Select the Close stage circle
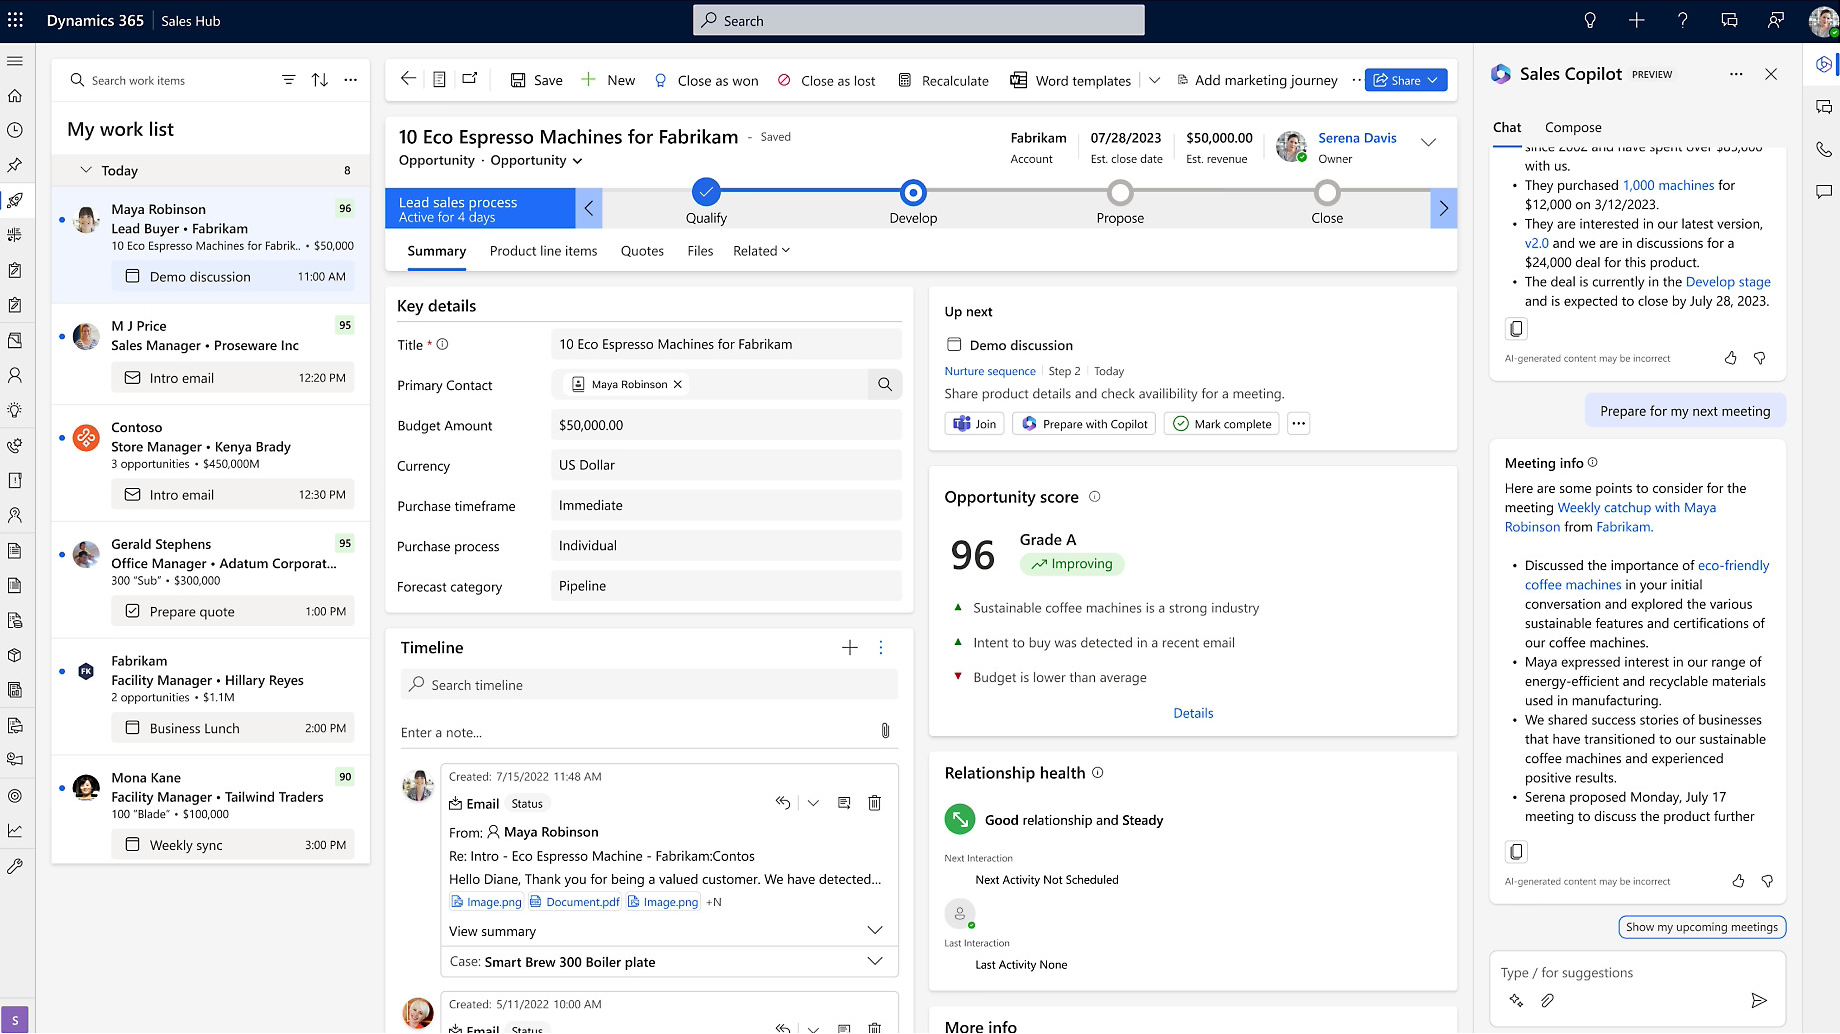 (x=1327, y=192)
